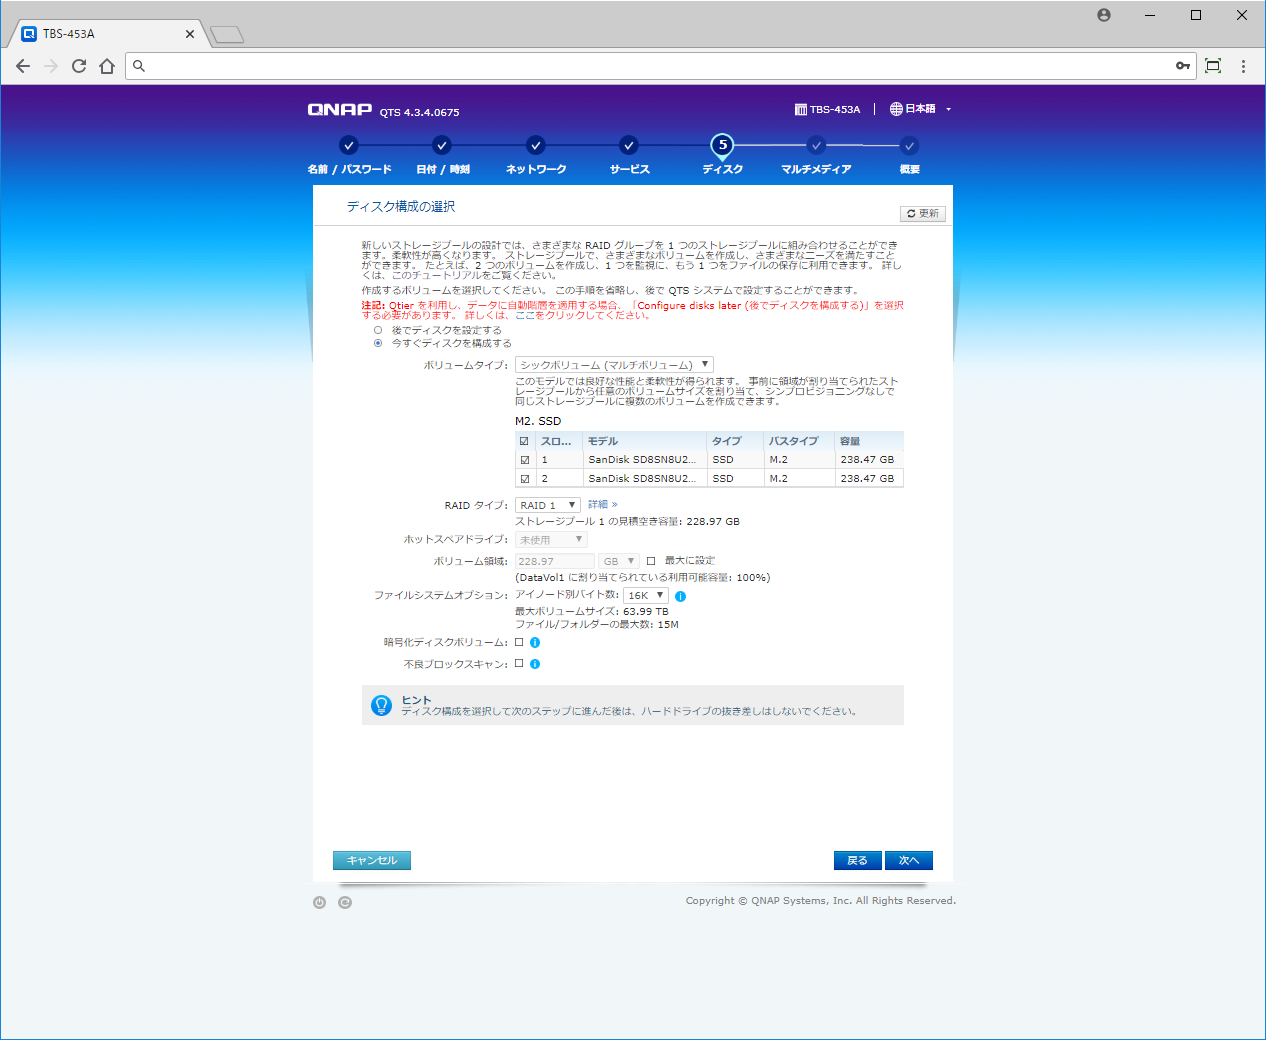Image resolution: width=1266 pixels, height=1040 pixels.
Task: Click the info icon for bad block scan
Action: [535, 664]
